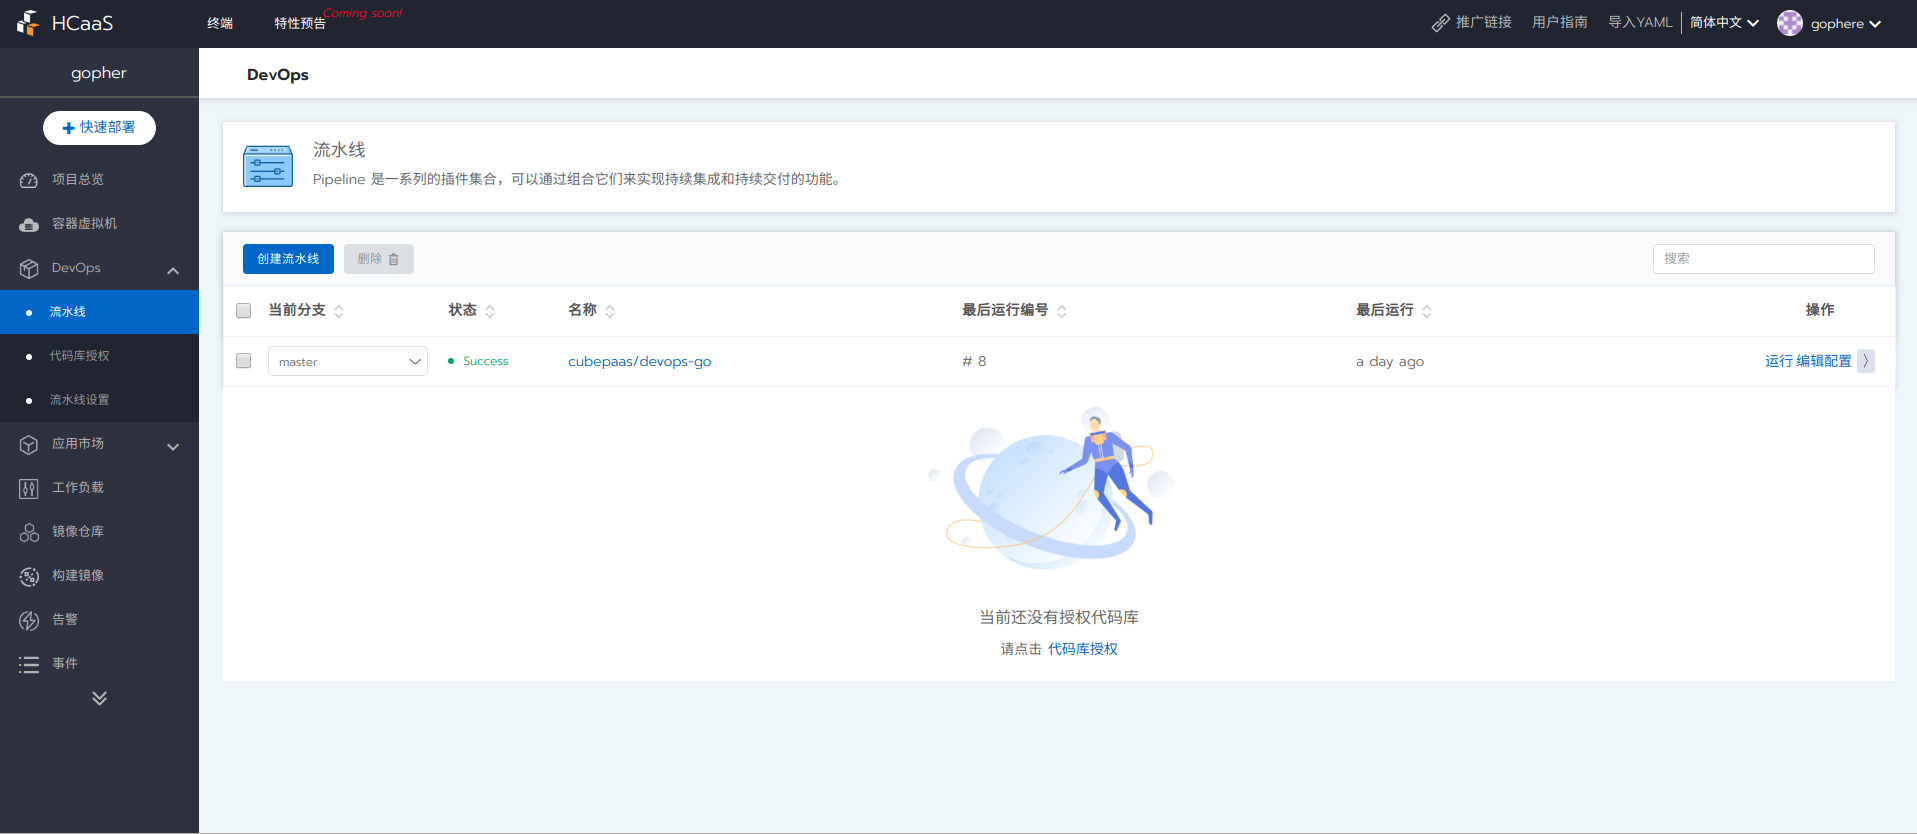Open the 简体中文 language dropdown
1917x834 pixels.
click(1723, 23)
